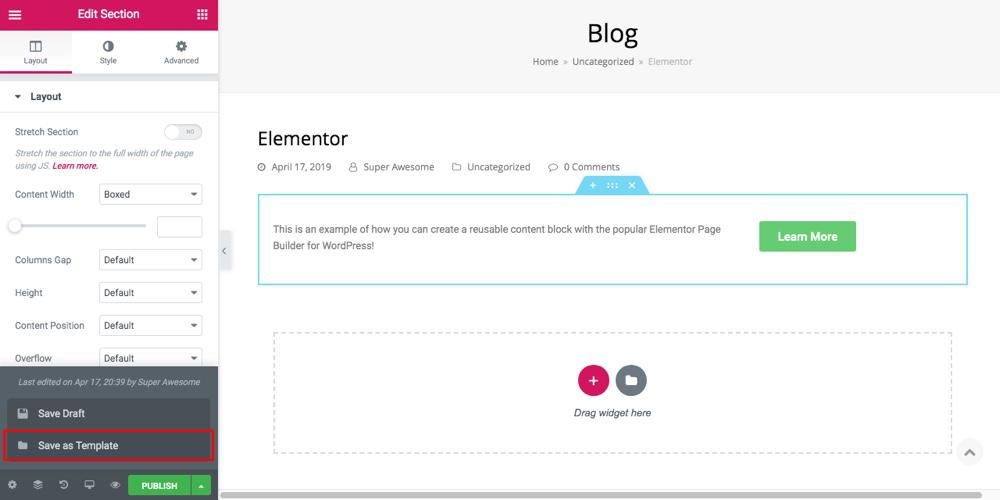1000x500 pixels.
Task: Collapse the Layout section heading
Action: point(45,97)
